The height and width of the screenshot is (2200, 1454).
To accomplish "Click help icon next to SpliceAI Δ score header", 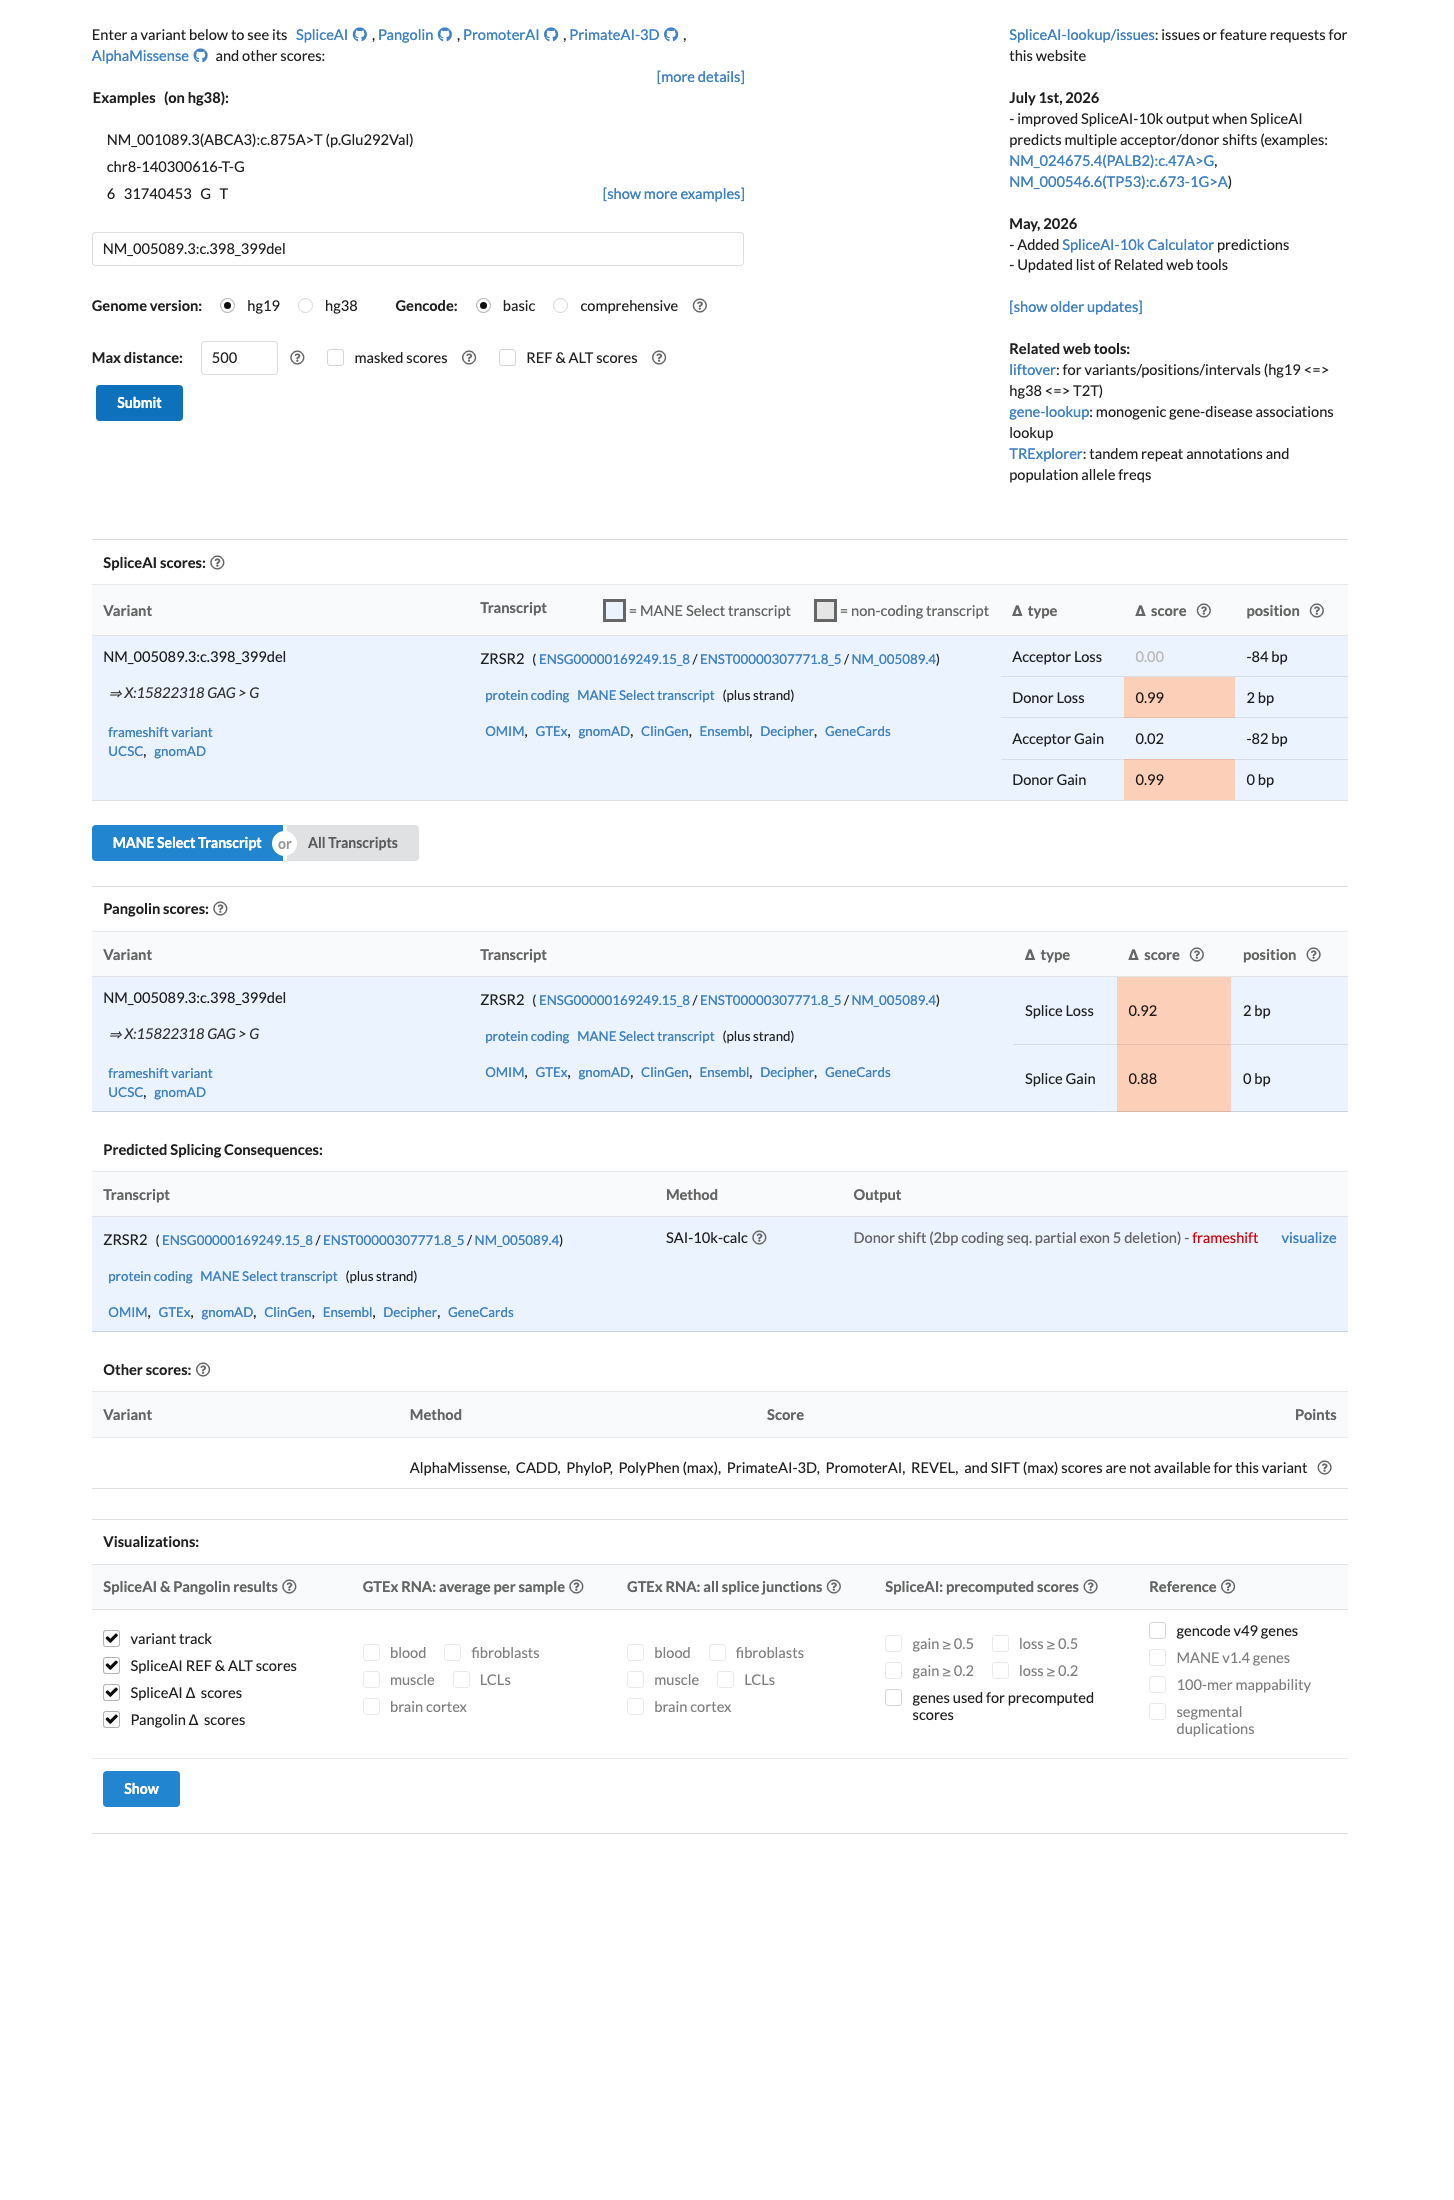I will 1204,611.
